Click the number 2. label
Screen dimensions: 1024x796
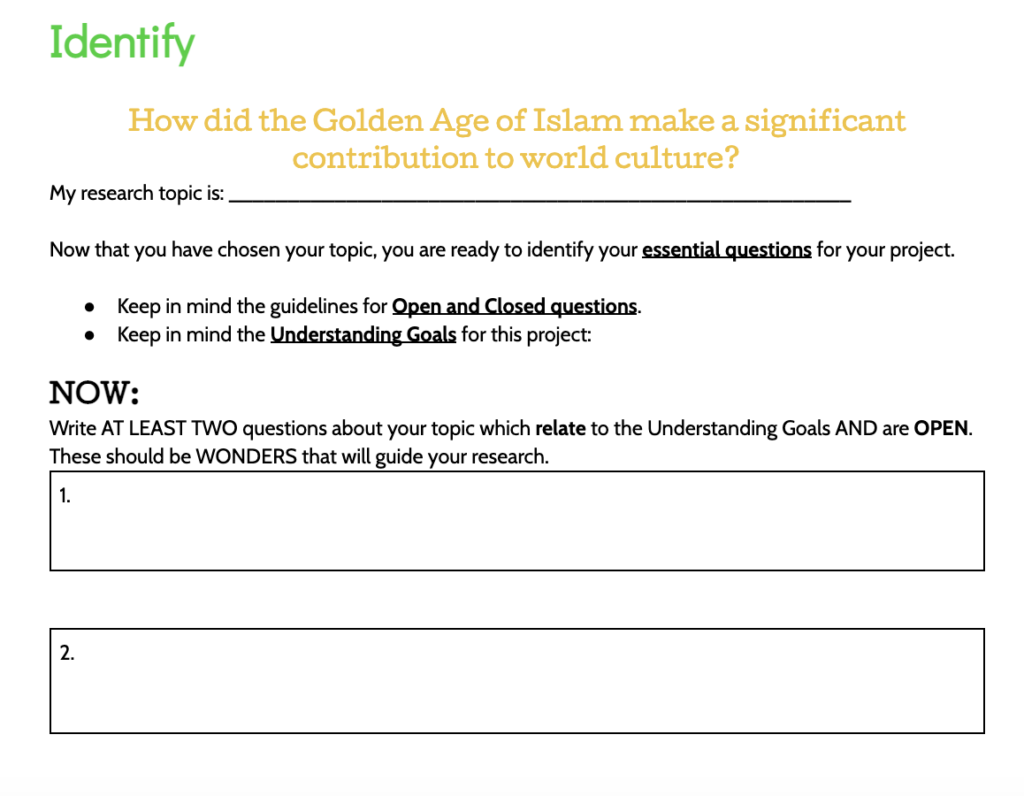67,653
